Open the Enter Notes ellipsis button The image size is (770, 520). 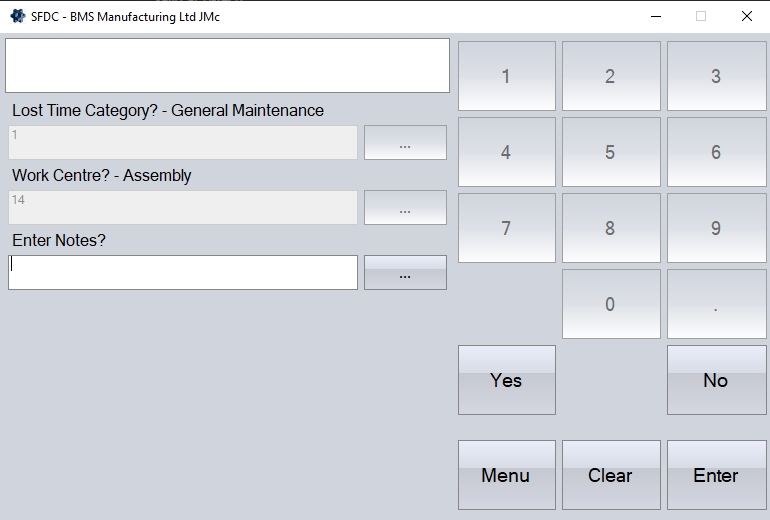(x=405, y=273)
